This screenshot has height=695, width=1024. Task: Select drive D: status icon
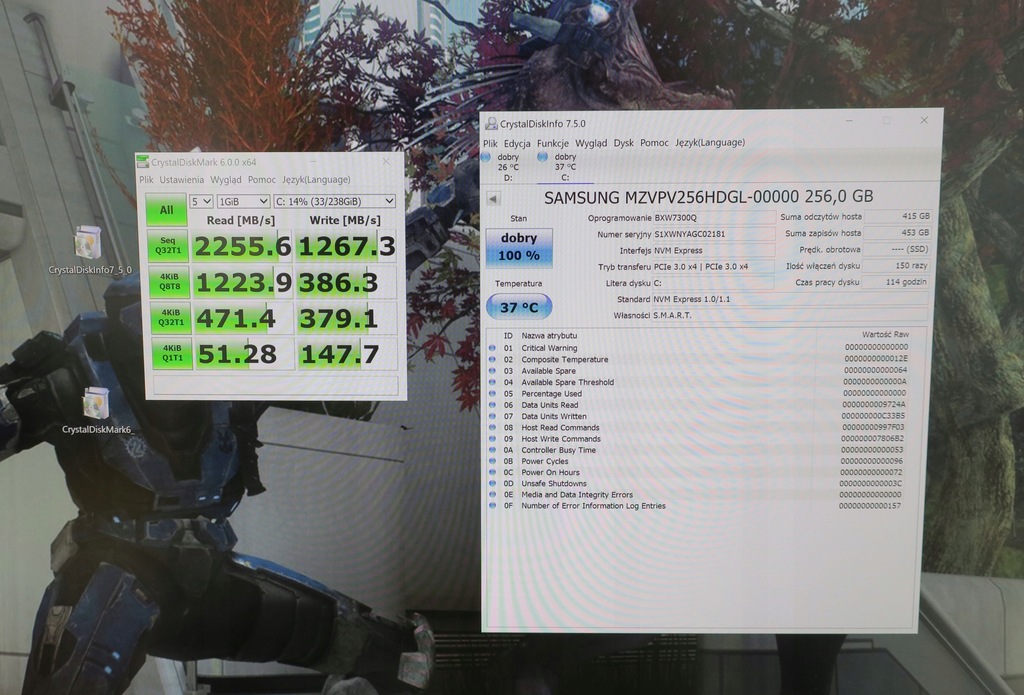pyautogui.click(x=486, y=157)
